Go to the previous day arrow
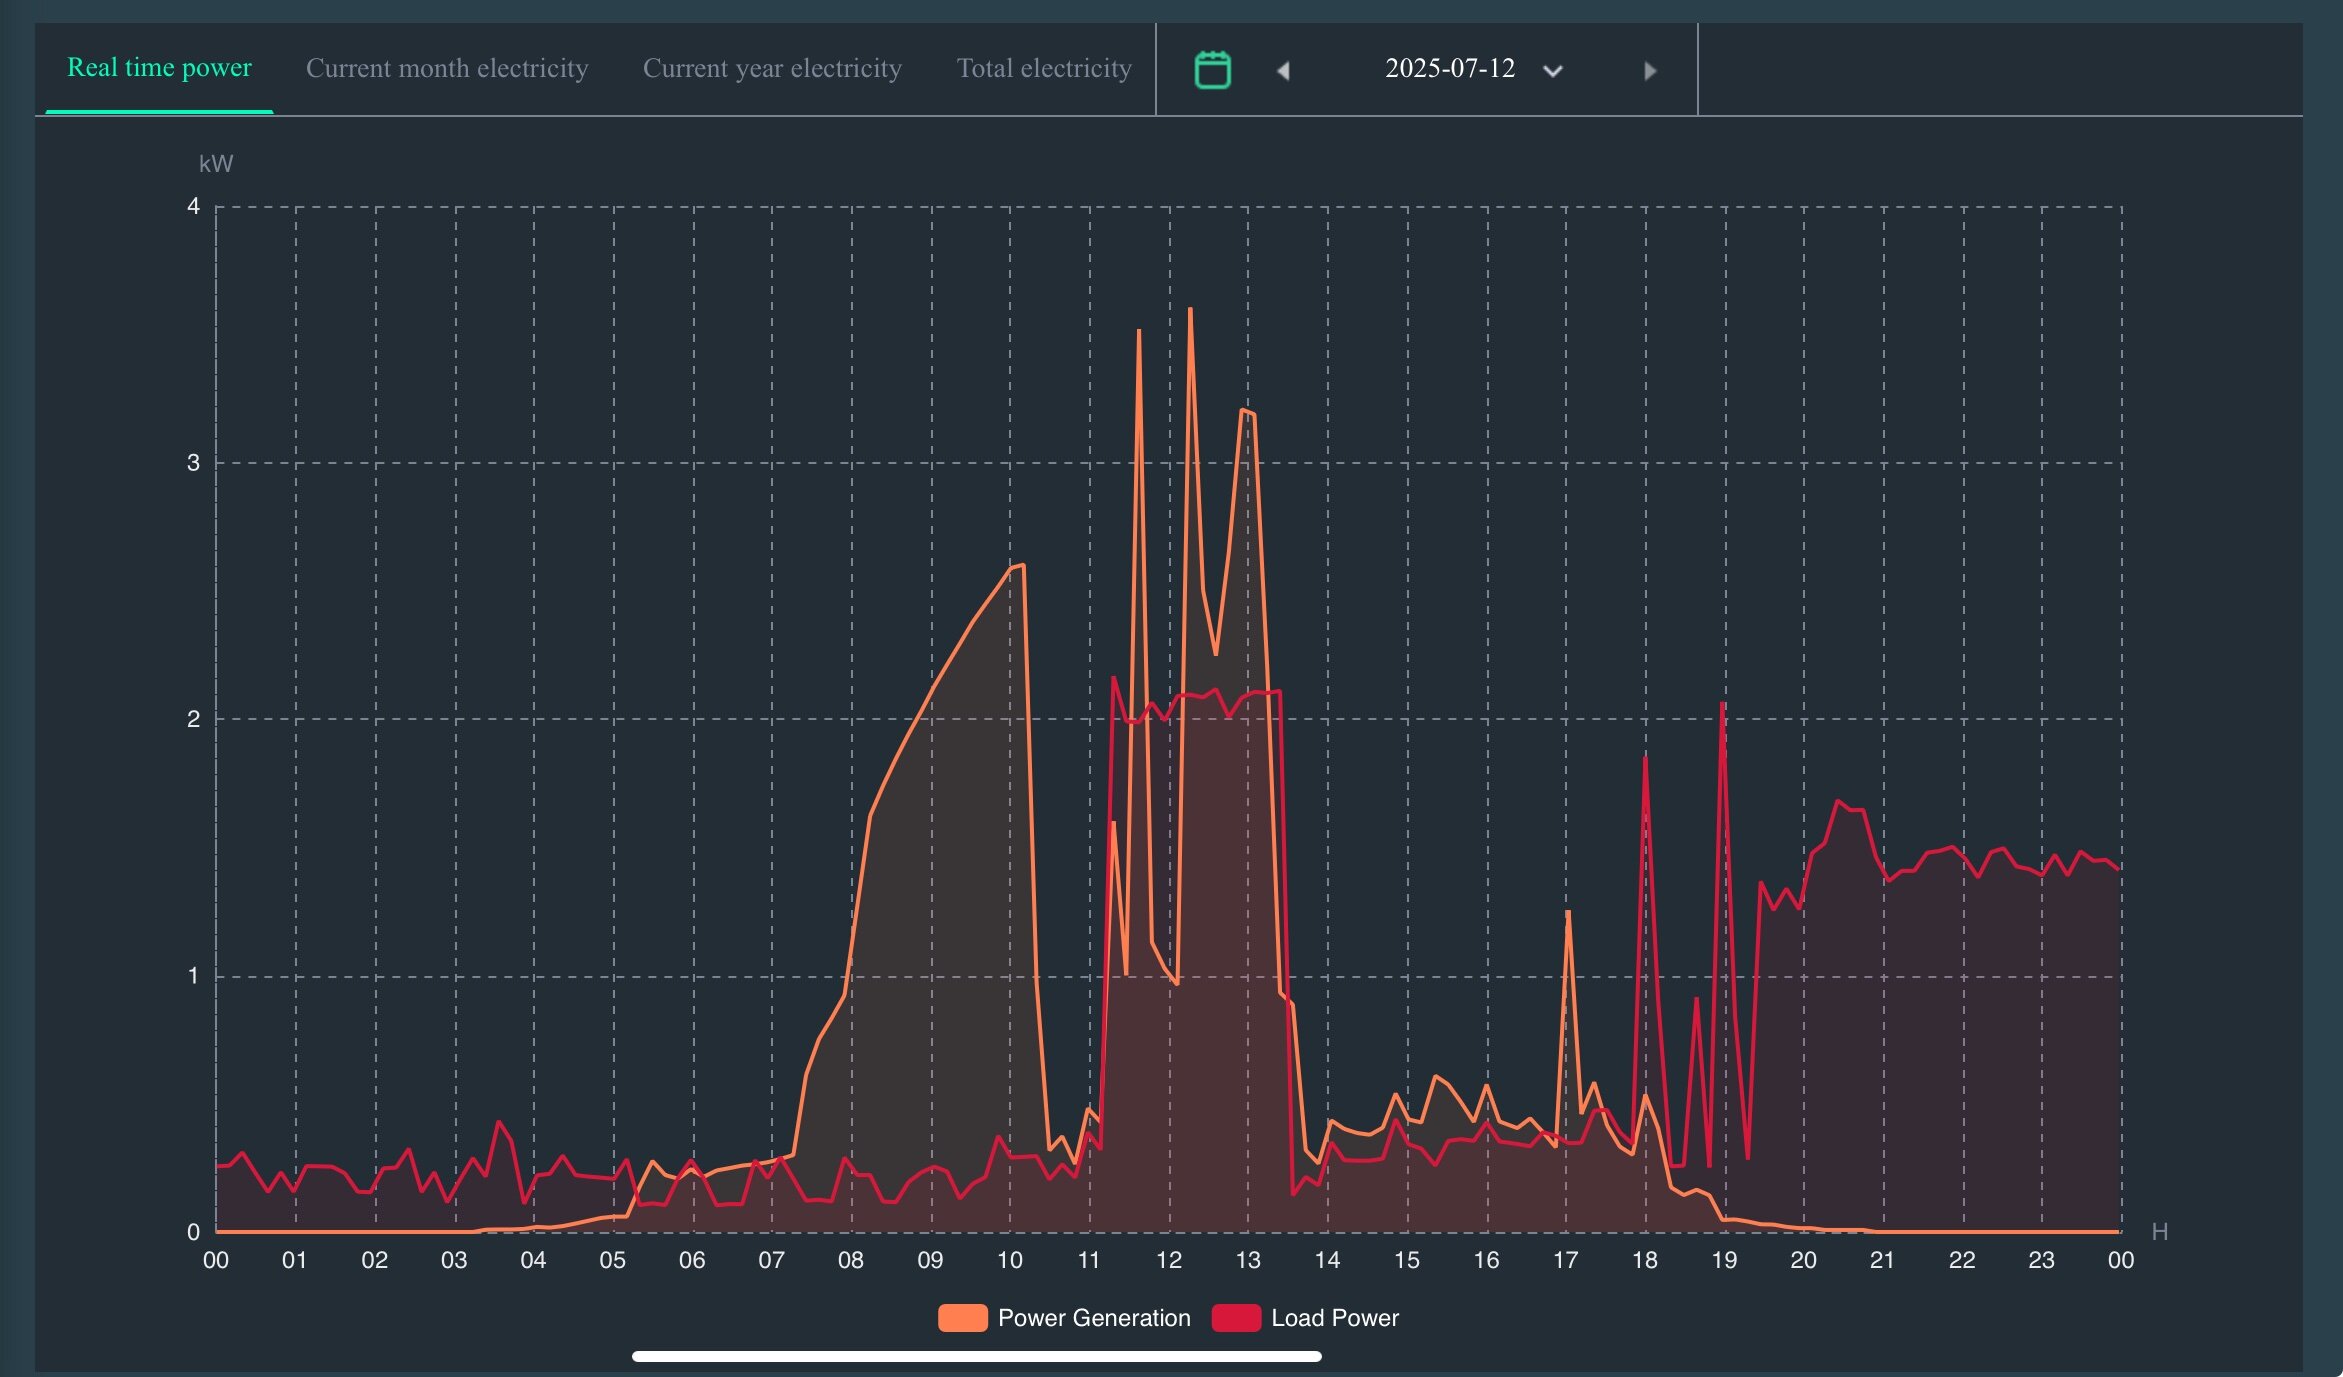Viewport: 2343px width, 1377px height. point(1283,71)
